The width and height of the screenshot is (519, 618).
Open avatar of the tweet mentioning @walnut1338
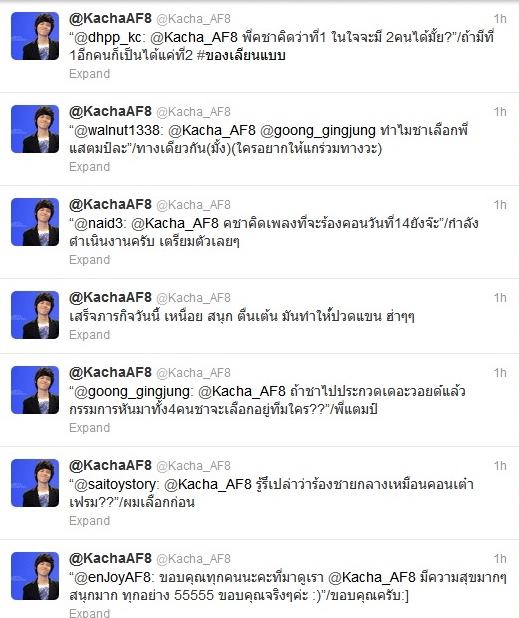pyautogui.click(x=35, y=129)
